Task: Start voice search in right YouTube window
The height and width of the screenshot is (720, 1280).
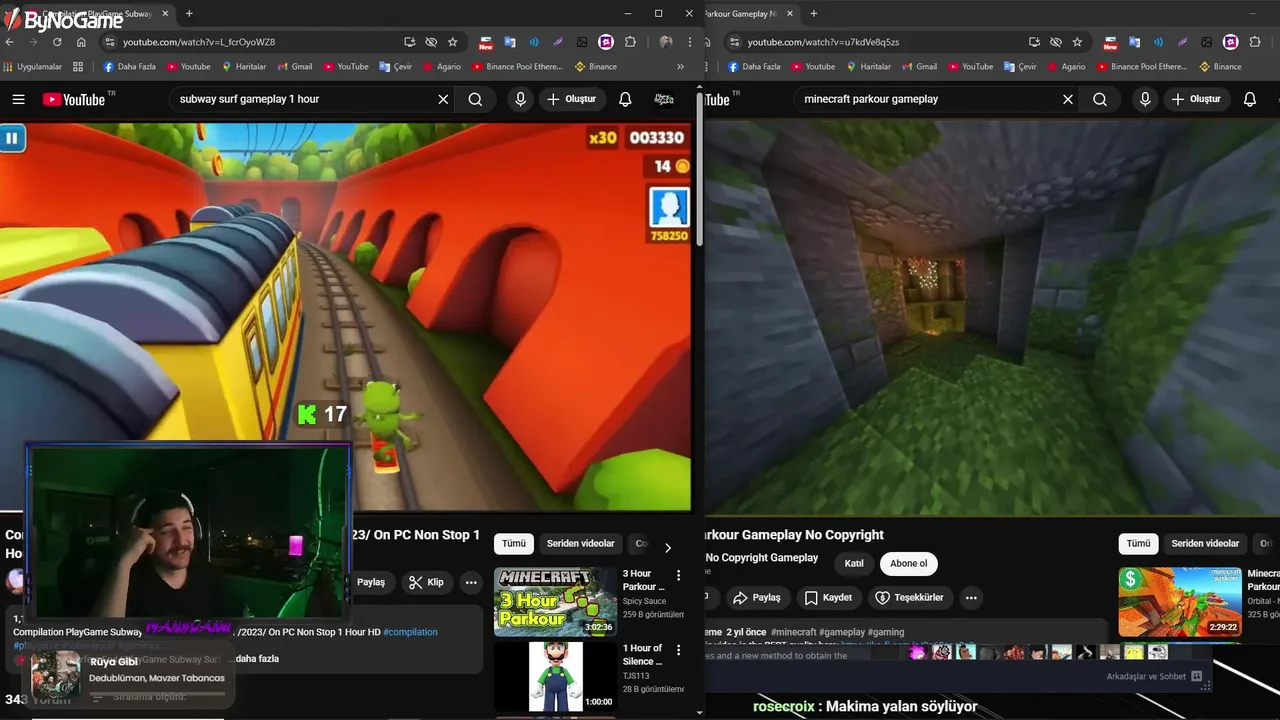Action: click(x=1145, y=99)
